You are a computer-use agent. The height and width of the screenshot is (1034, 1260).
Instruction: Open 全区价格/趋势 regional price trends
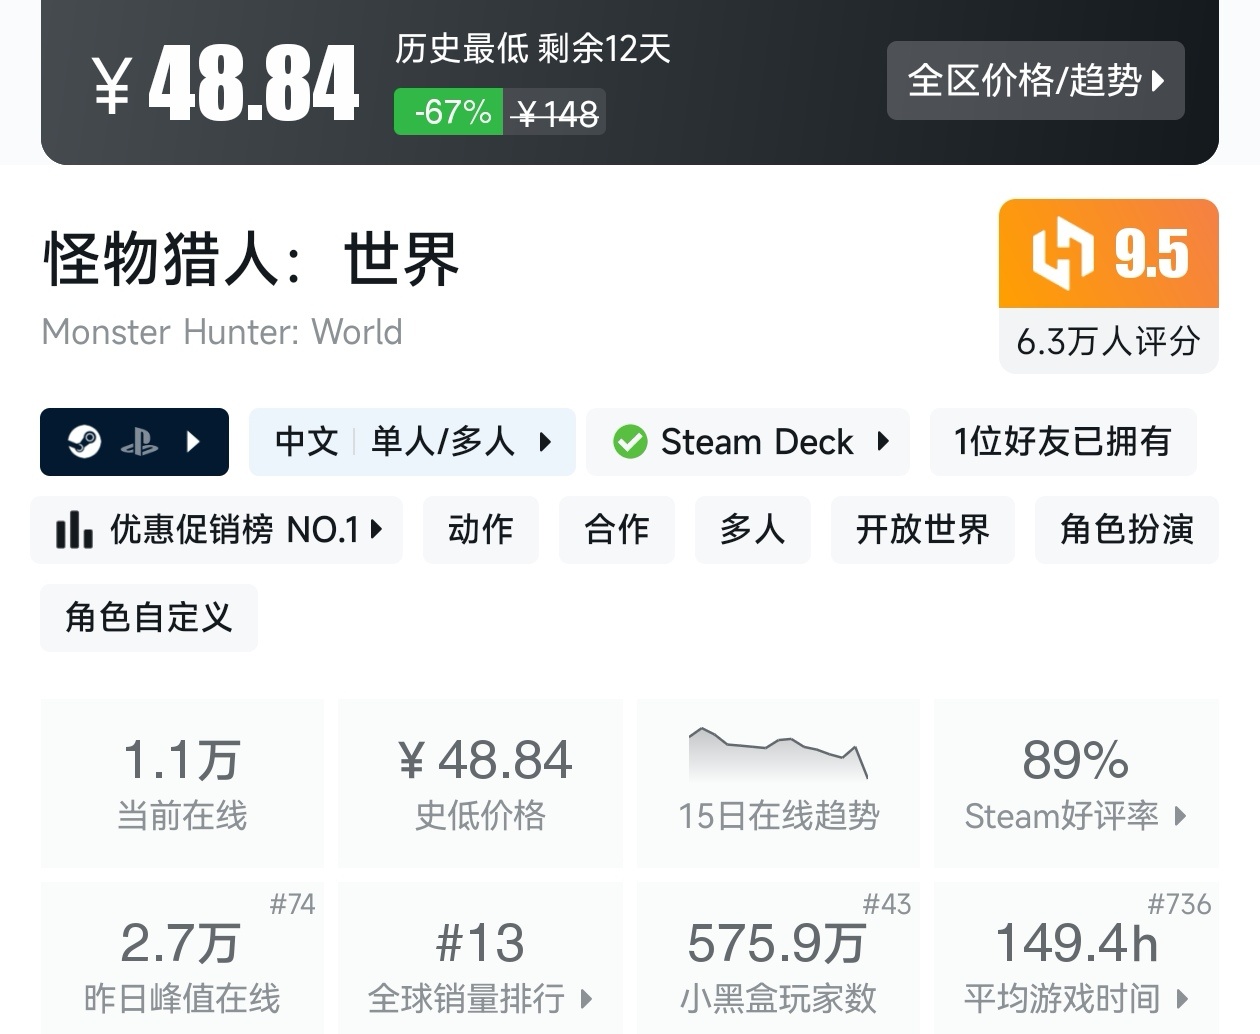pyautogui.click(x=1035, y=80)
